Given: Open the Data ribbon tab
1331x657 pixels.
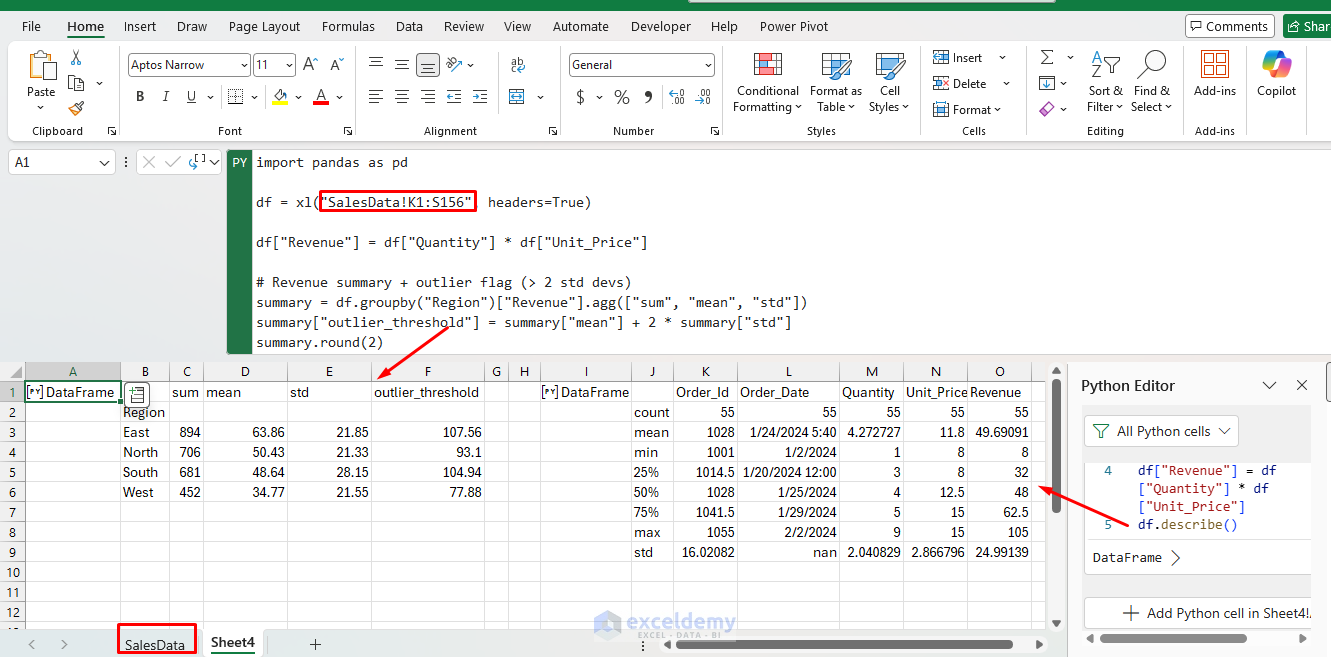Looking at the screenshot, I should 409,27.
